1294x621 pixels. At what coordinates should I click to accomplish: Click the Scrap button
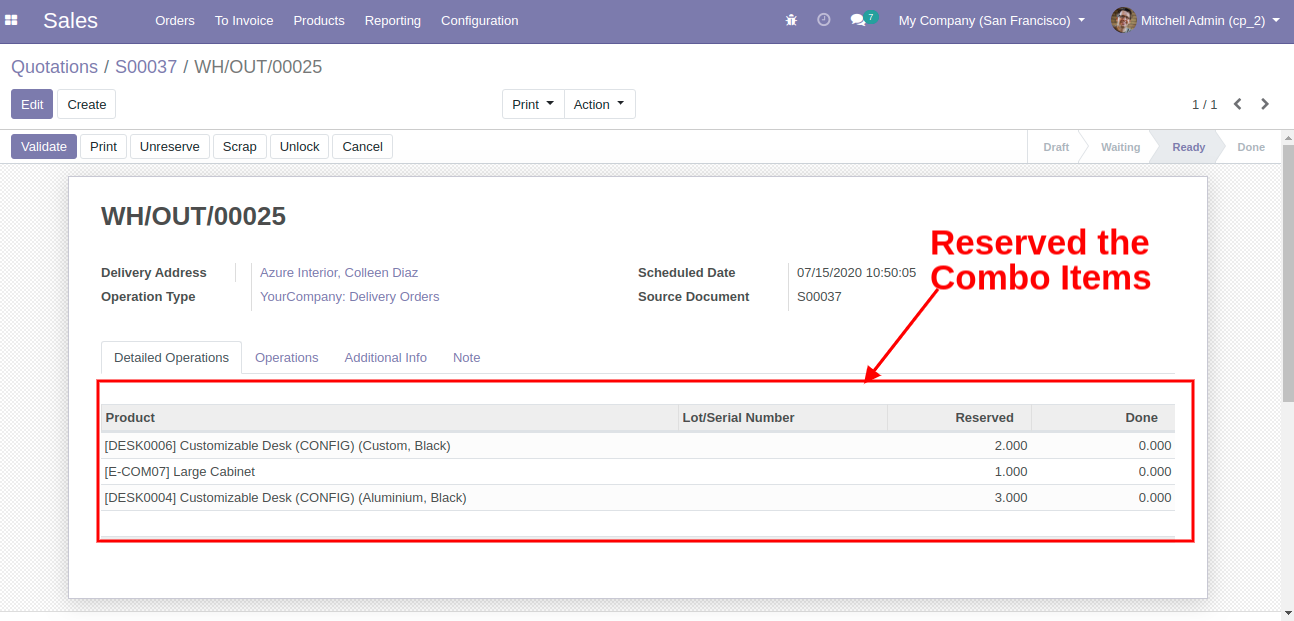coord(239,146)
